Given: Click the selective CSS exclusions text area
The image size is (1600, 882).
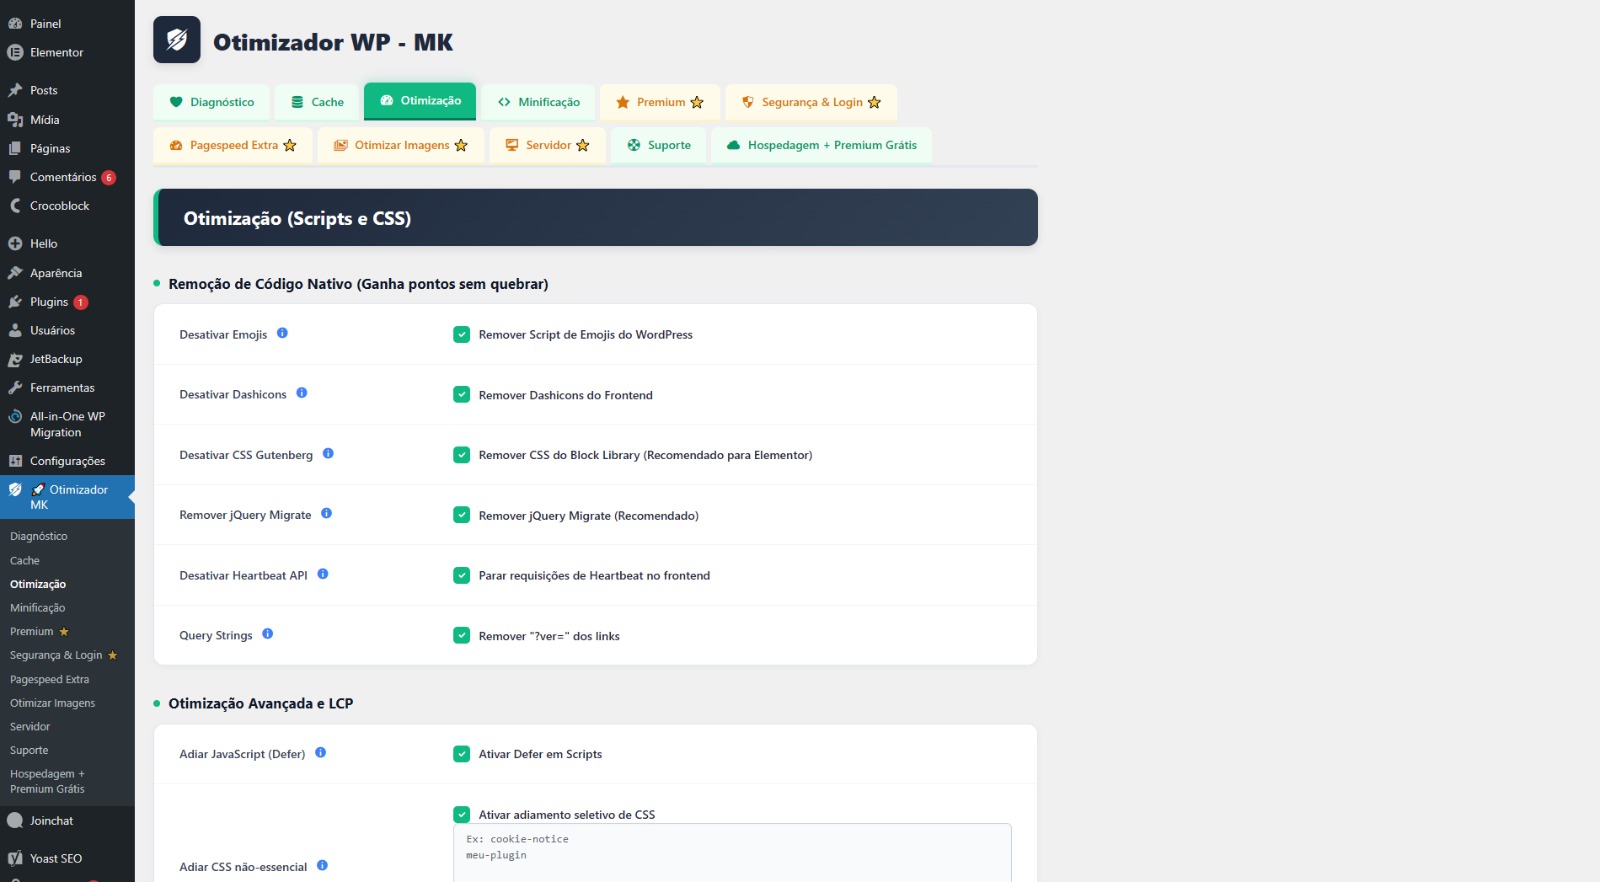Looking at the screenshot, I should (x=732, y=853).
